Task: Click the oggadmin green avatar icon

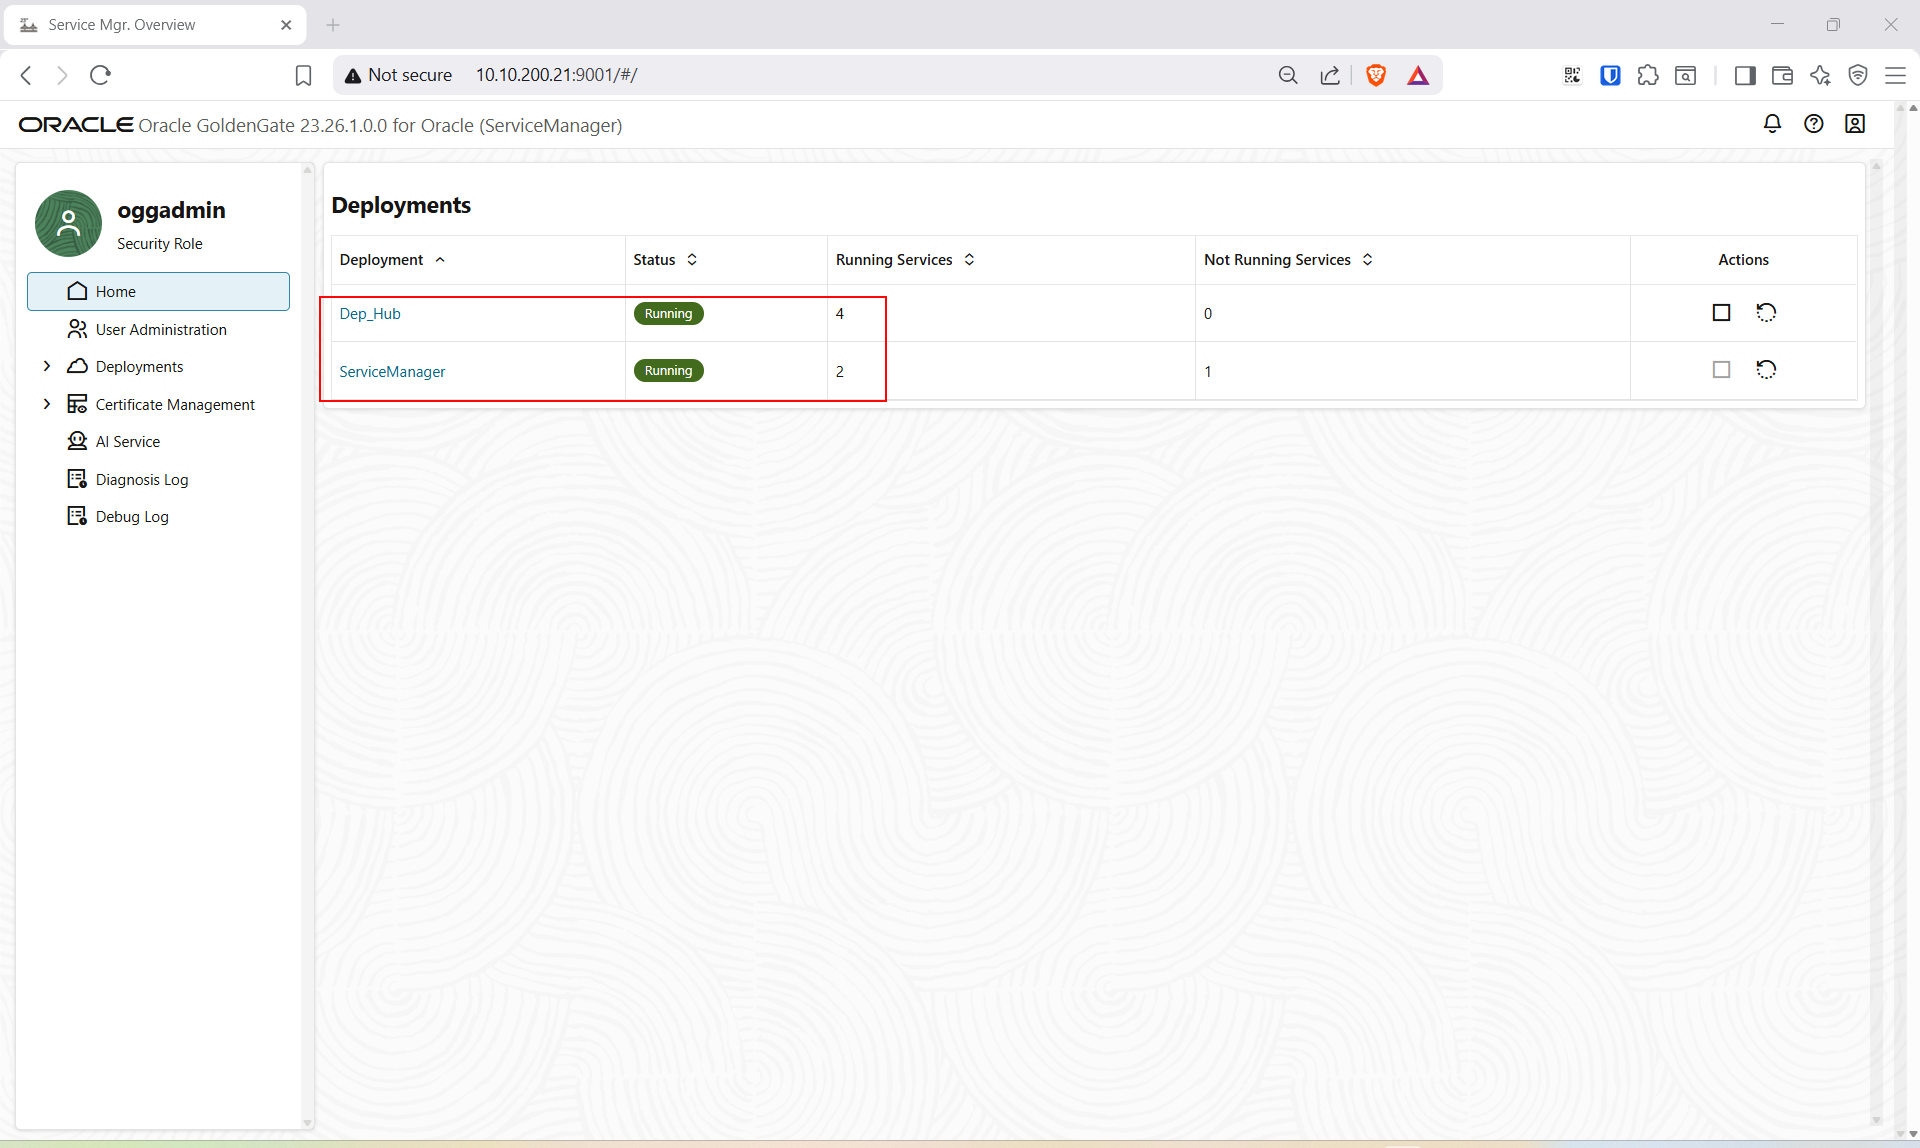Action: 68,224
